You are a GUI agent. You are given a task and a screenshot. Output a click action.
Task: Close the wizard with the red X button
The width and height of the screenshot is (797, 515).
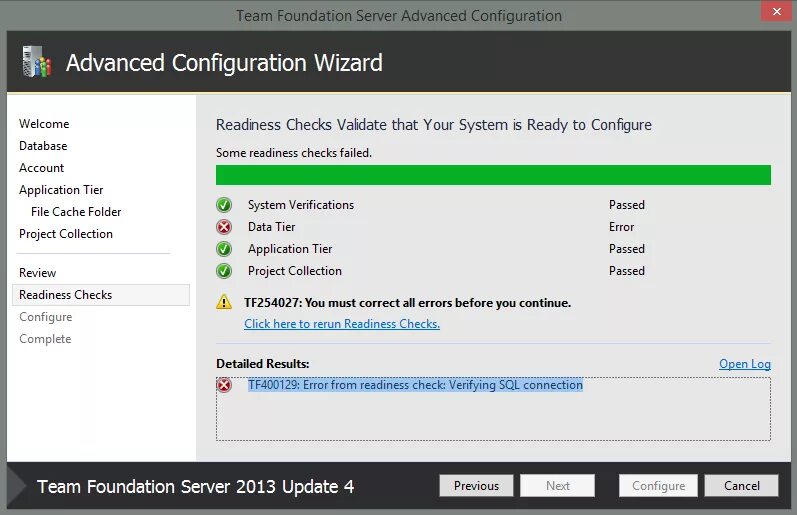tap(776, 11)
